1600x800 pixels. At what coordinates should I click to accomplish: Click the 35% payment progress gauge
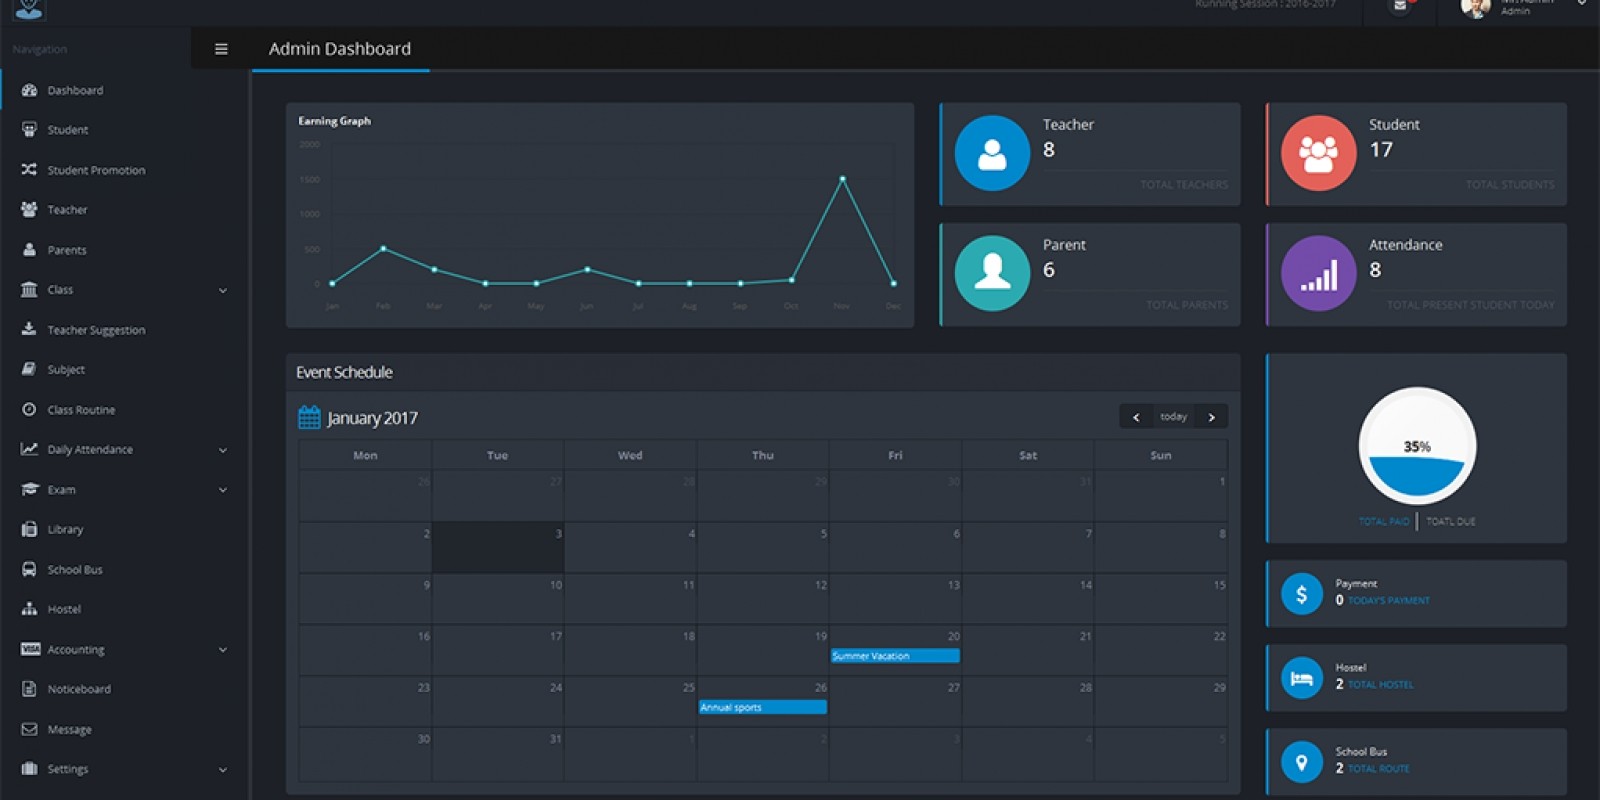click(x=1416, y=446)
